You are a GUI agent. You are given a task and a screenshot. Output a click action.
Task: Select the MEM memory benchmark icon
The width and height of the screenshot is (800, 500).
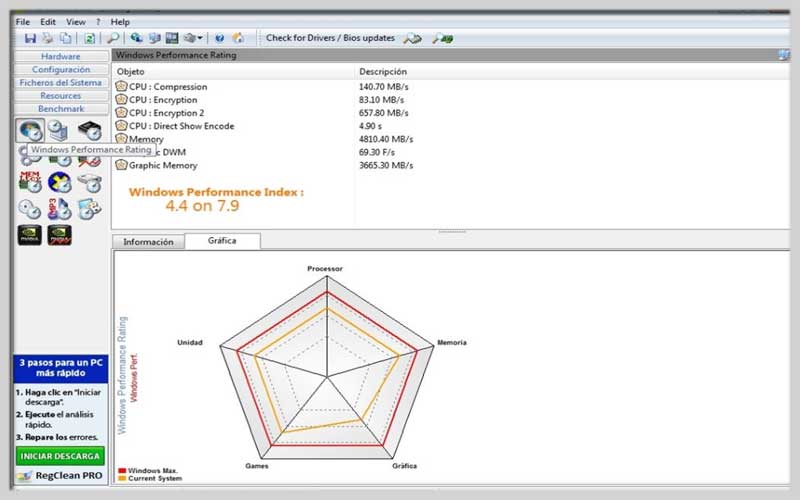[30, 182]
